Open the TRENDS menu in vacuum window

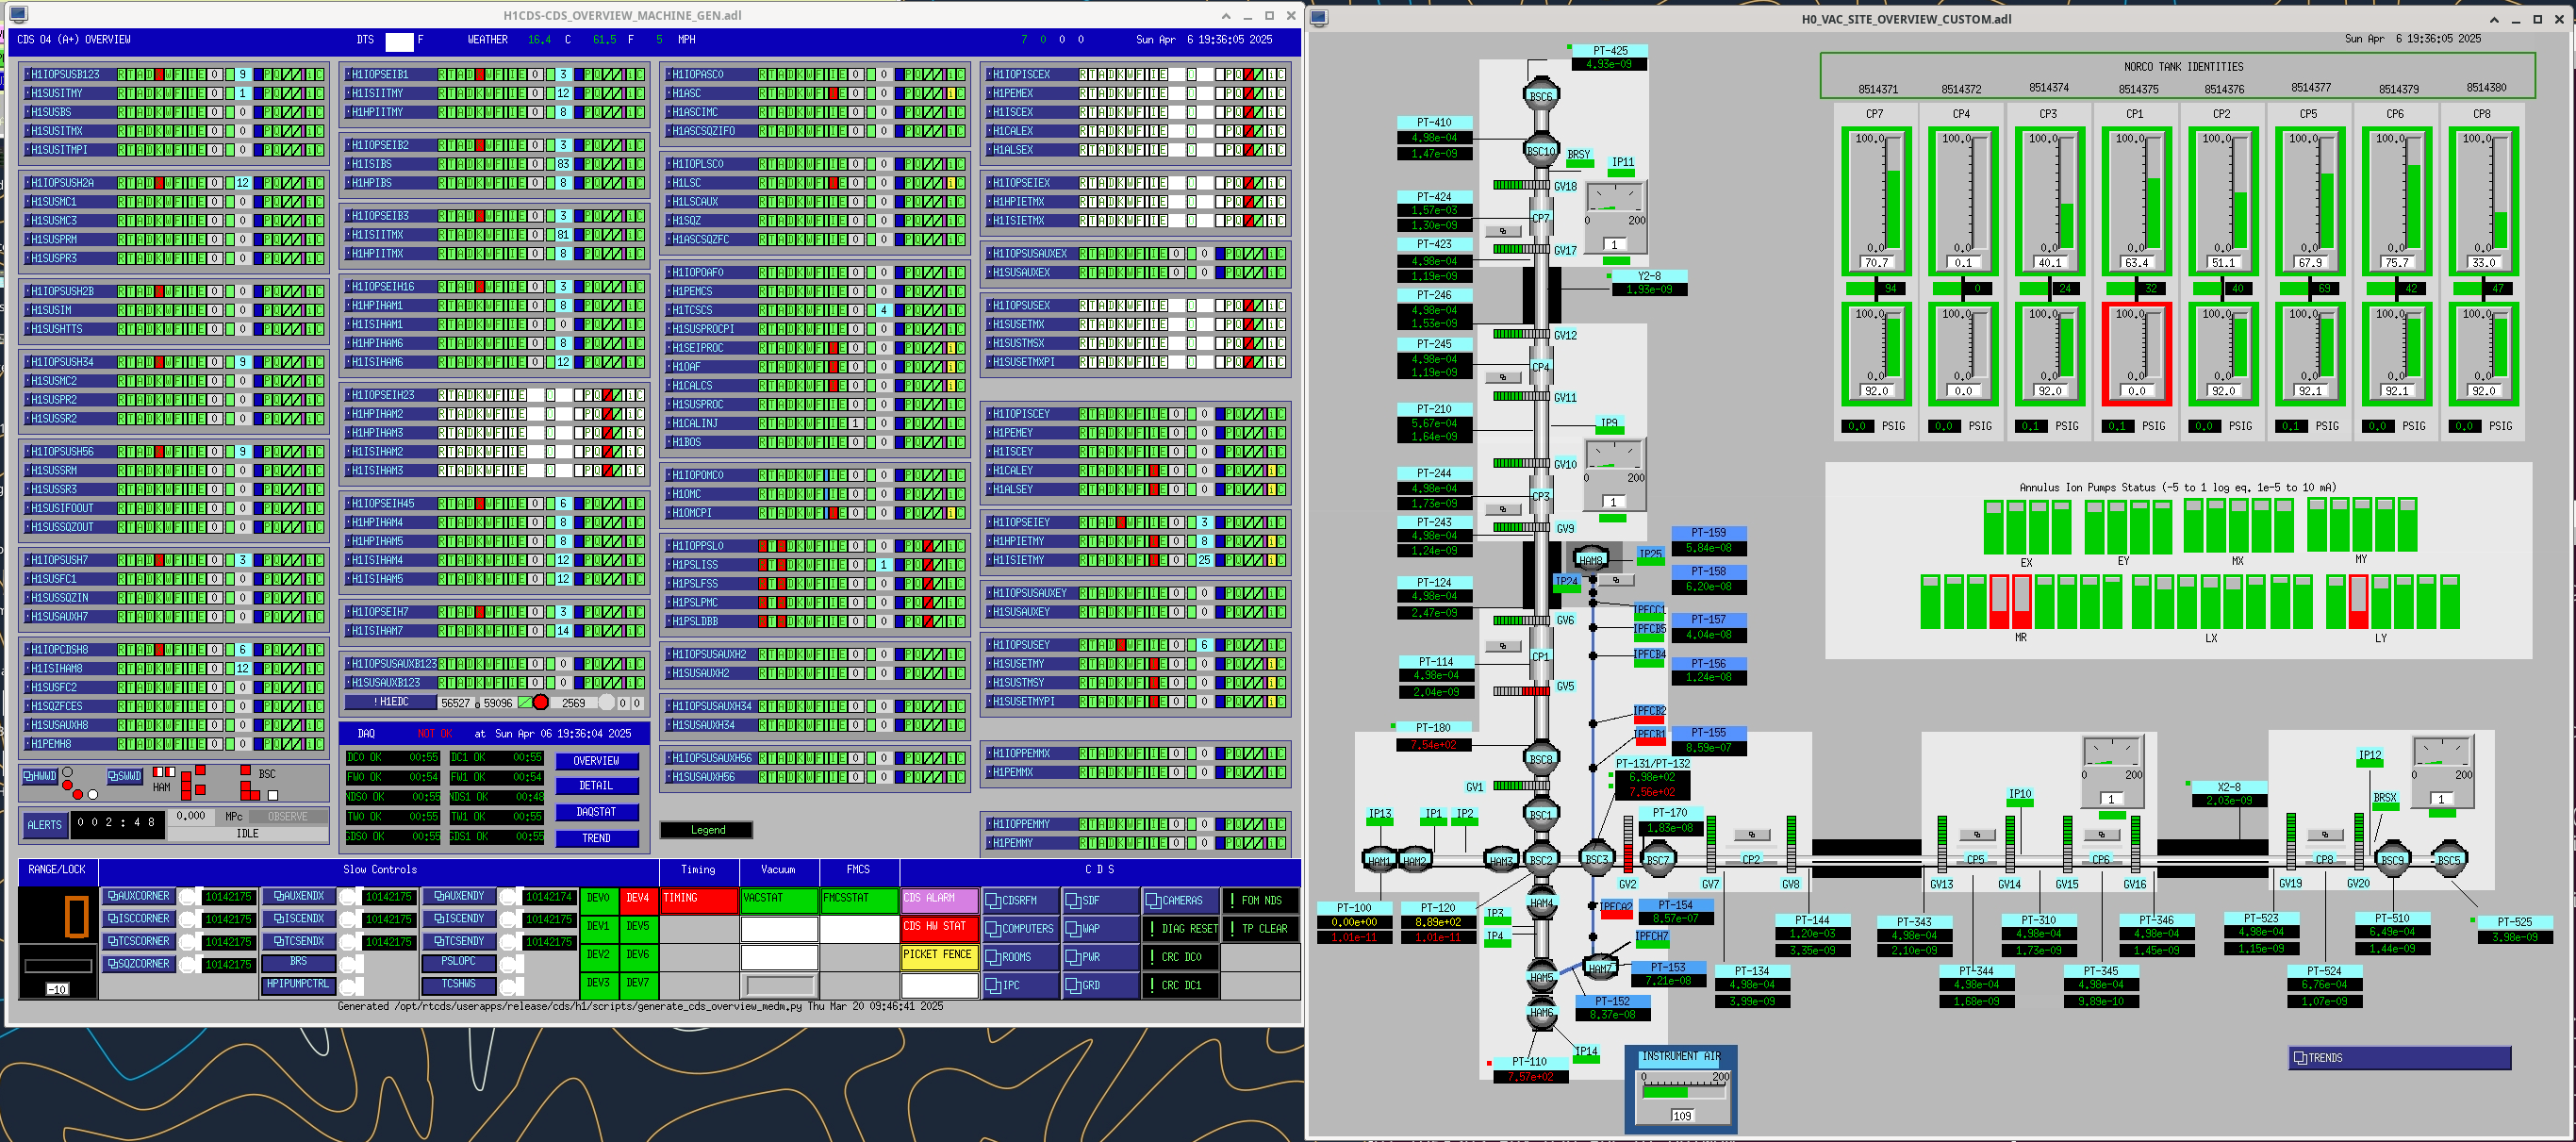point(2399,1057)
